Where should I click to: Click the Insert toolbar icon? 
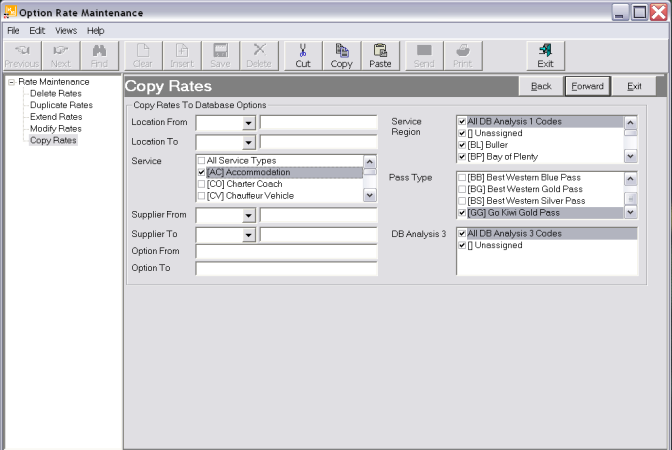[182, 56]
